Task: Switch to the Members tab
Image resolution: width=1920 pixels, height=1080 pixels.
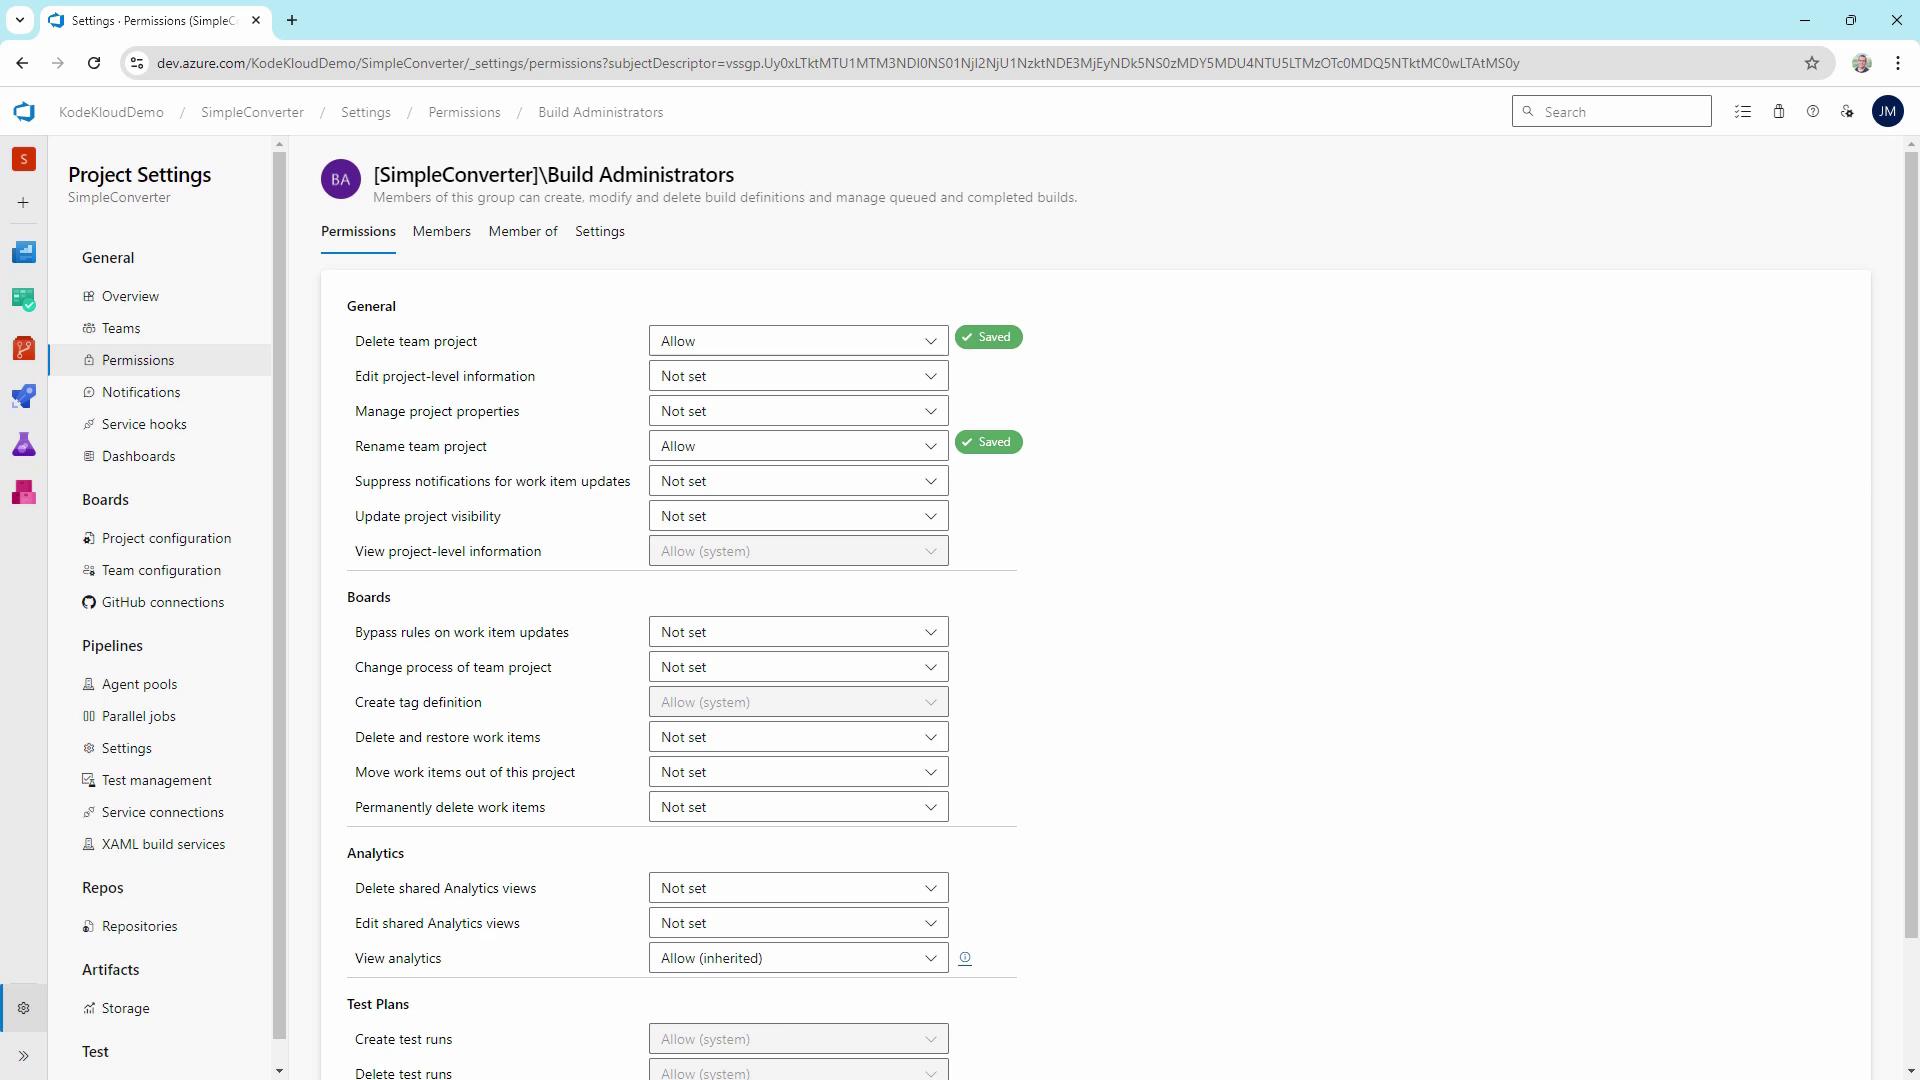Action: 441,231
